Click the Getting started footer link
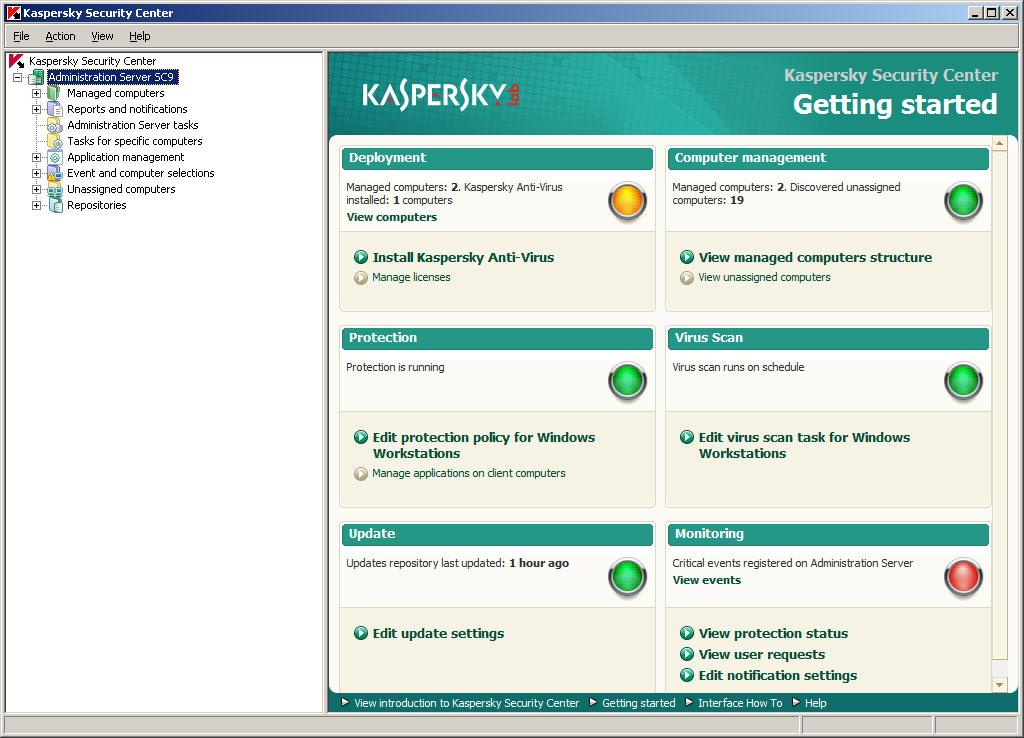This screenshot has width=1024, height=738. 639,703
